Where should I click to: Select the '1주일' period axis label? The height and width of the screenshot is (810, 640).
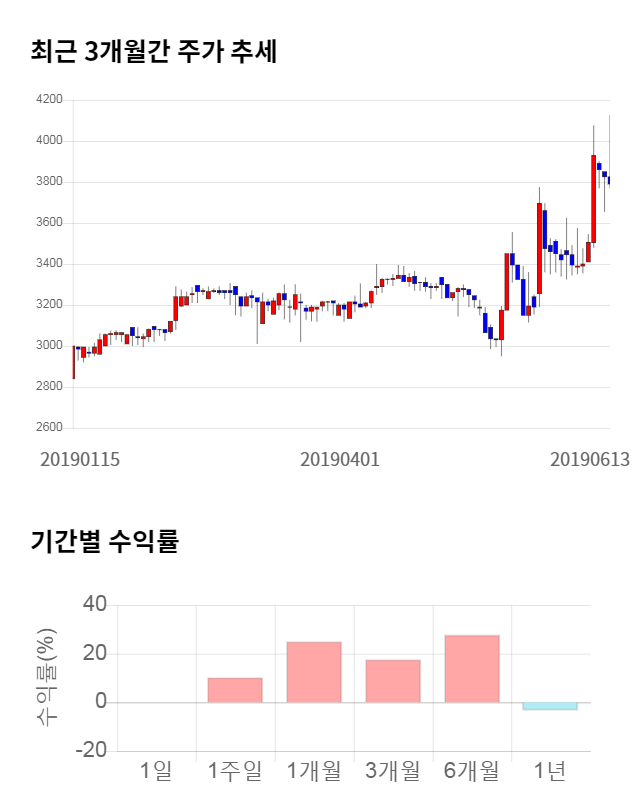click(235, 771)
